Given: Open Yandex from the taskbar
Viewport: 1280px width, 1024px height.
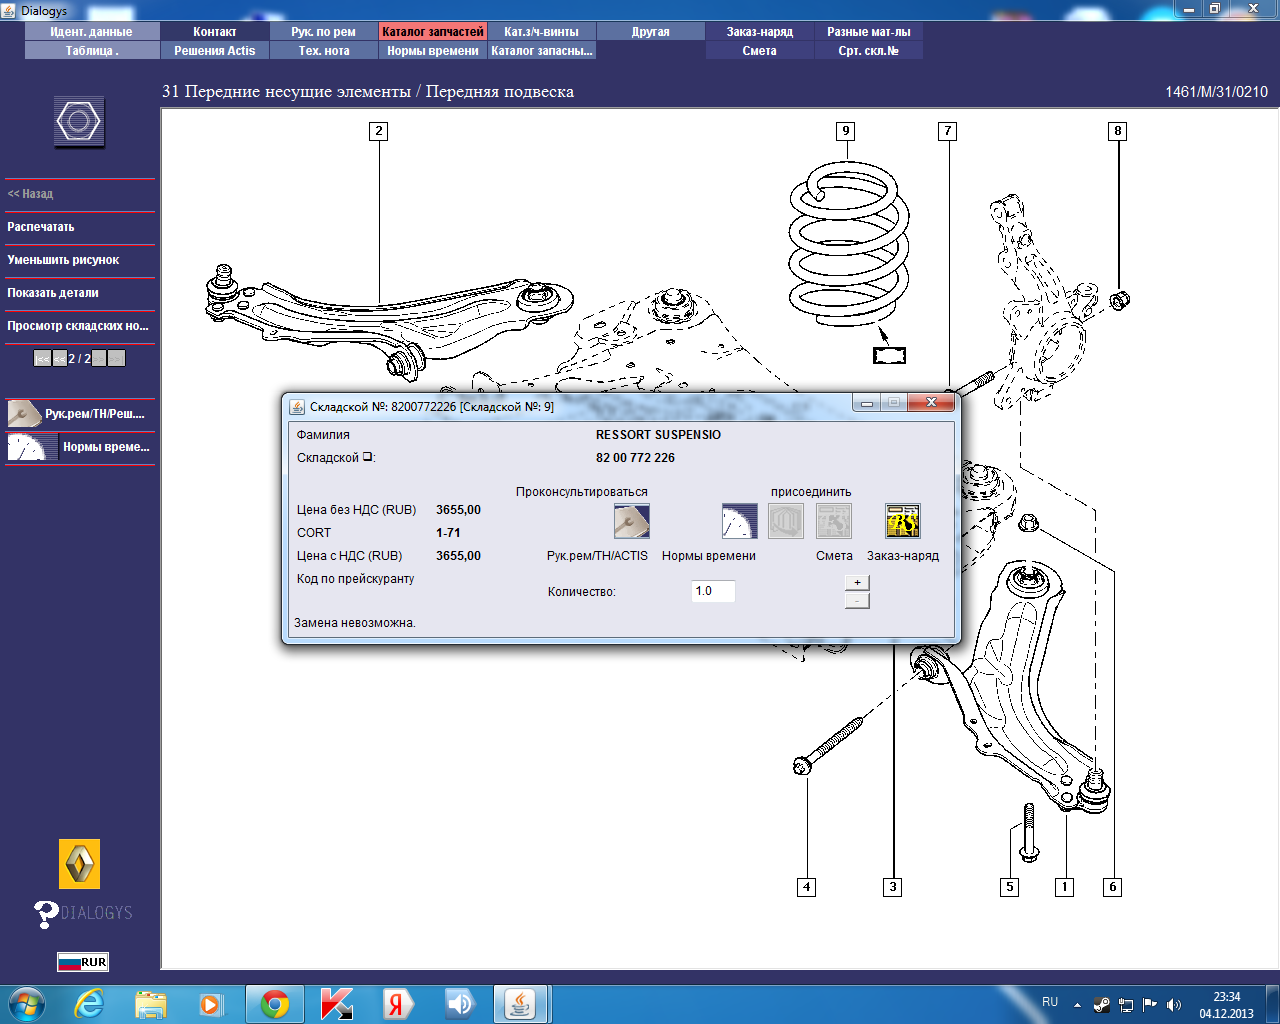Looking at the screenshot, I should coord(397,1004).
